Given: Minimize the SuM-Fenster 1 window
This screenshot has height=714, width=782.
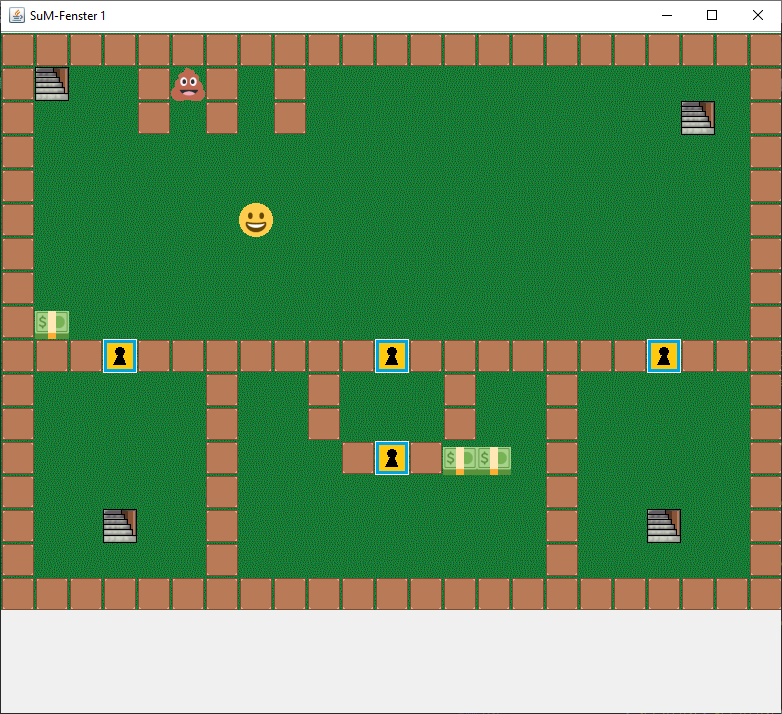Looking at the screenshot, I should (x=667, y=15).
